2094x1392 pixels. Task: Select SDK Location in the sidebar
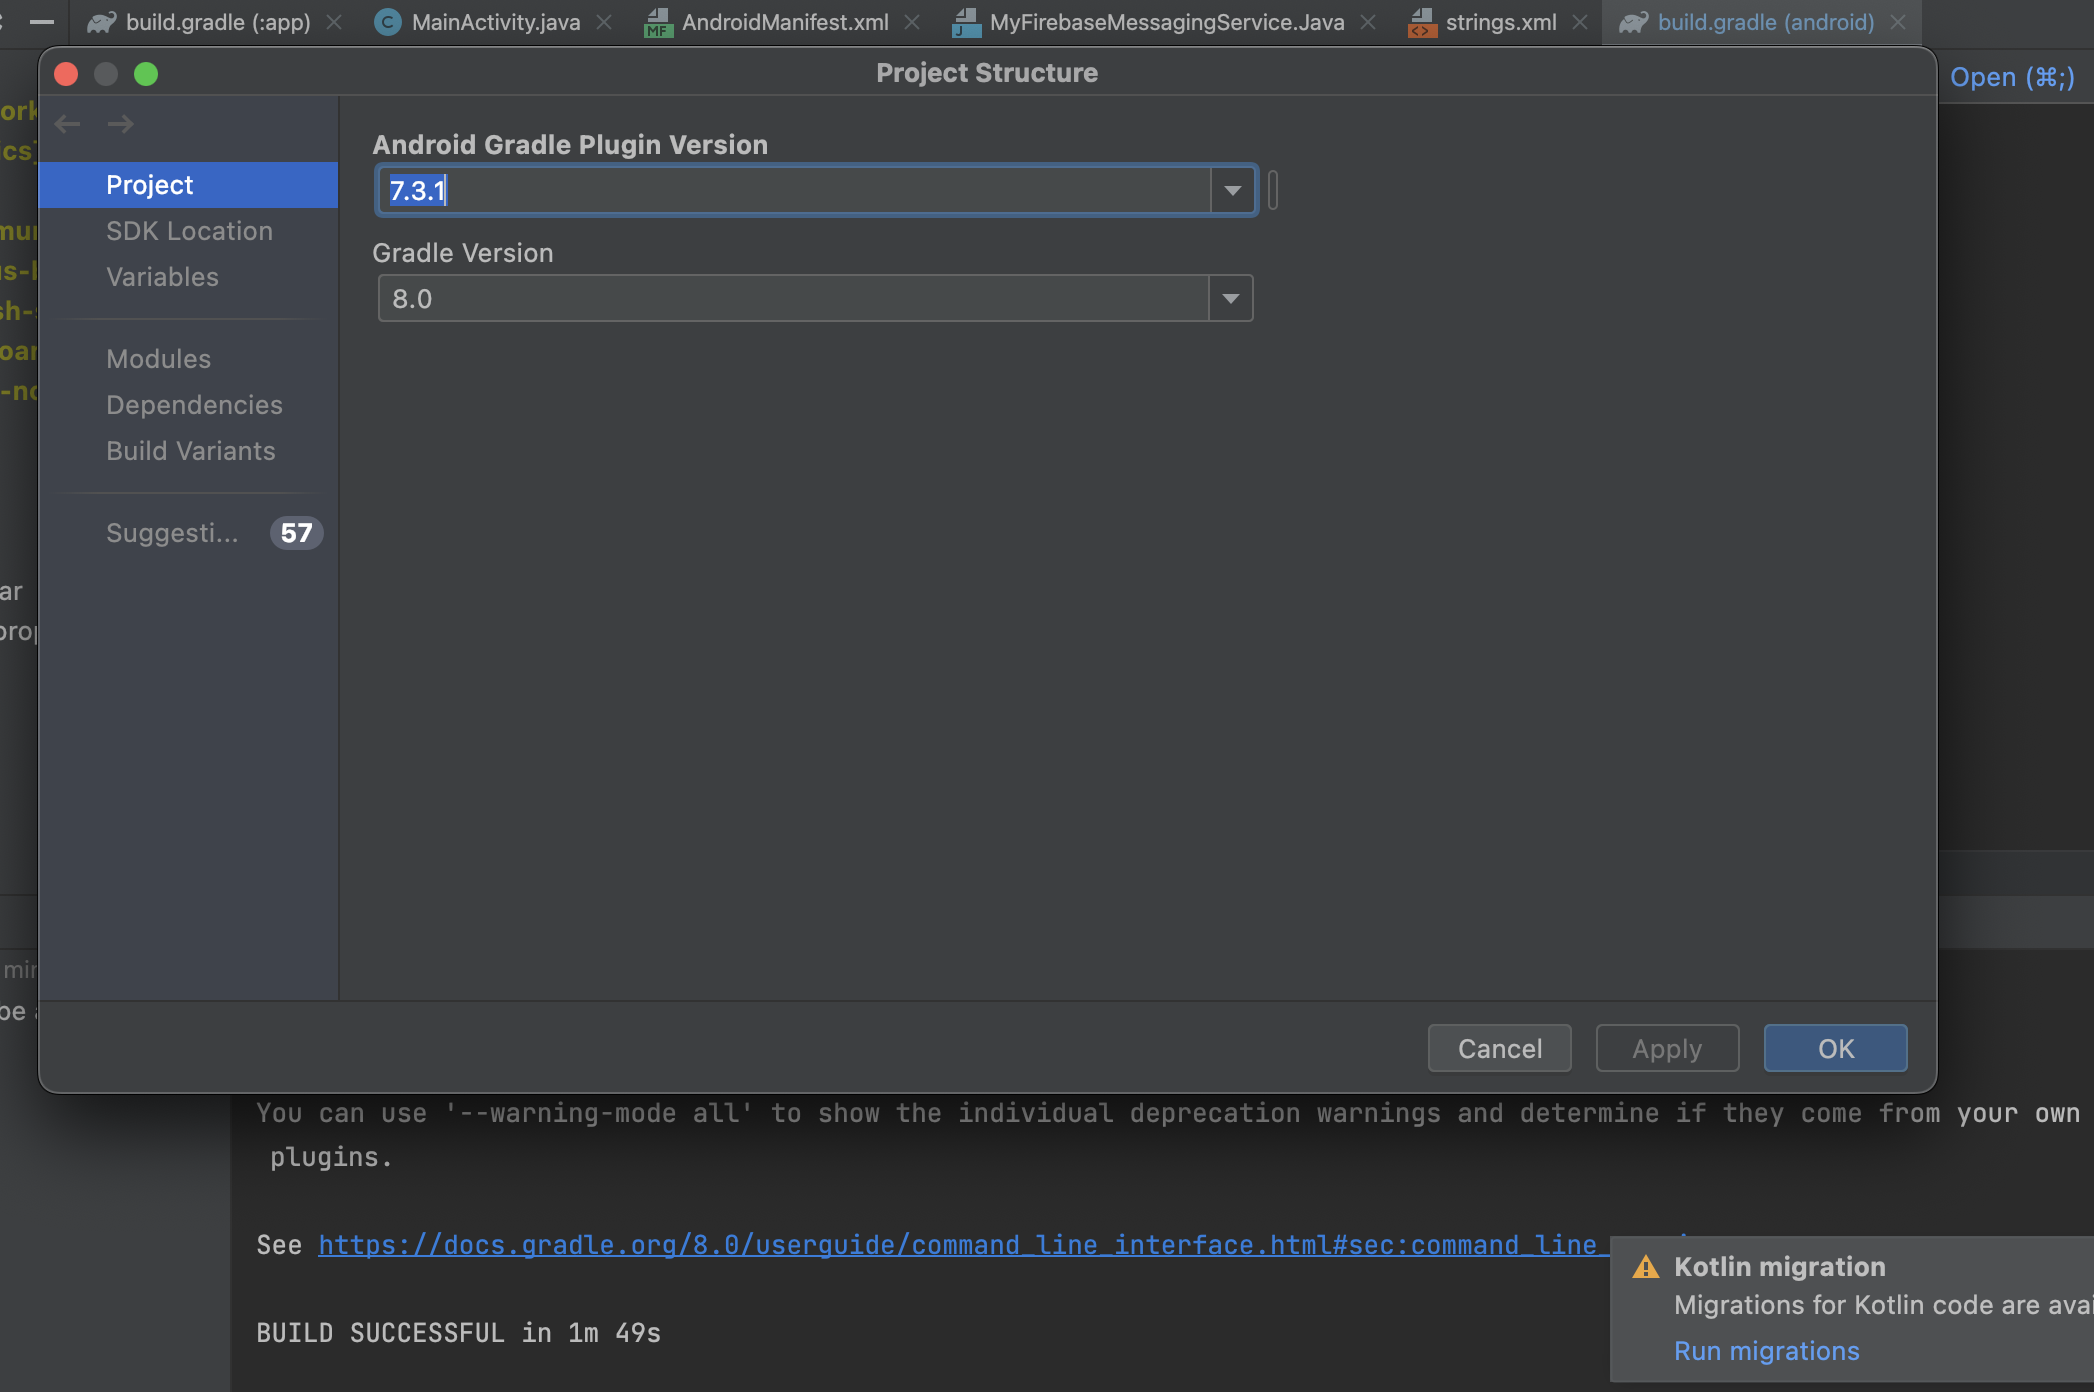tap(189, 230)
